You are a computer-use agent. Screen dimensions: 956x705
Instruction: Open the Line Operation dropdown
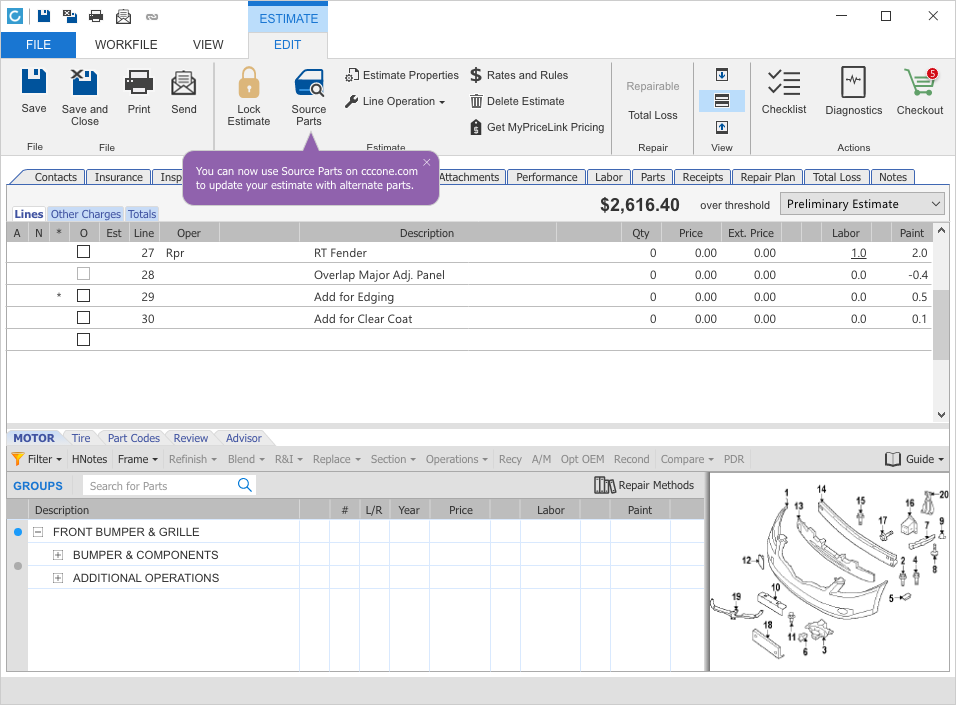pyautogui.click(x=395, y=101)
